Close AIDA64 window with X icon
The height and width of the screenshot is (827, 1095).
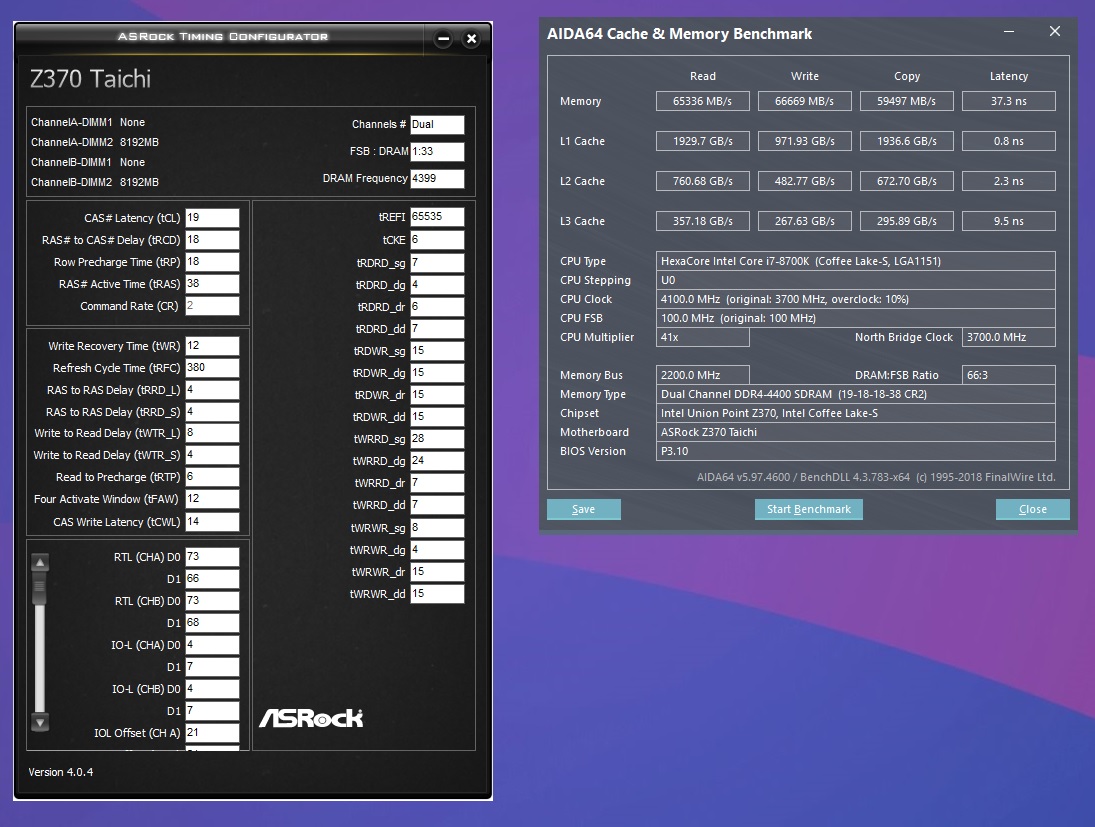[1054, 31]
